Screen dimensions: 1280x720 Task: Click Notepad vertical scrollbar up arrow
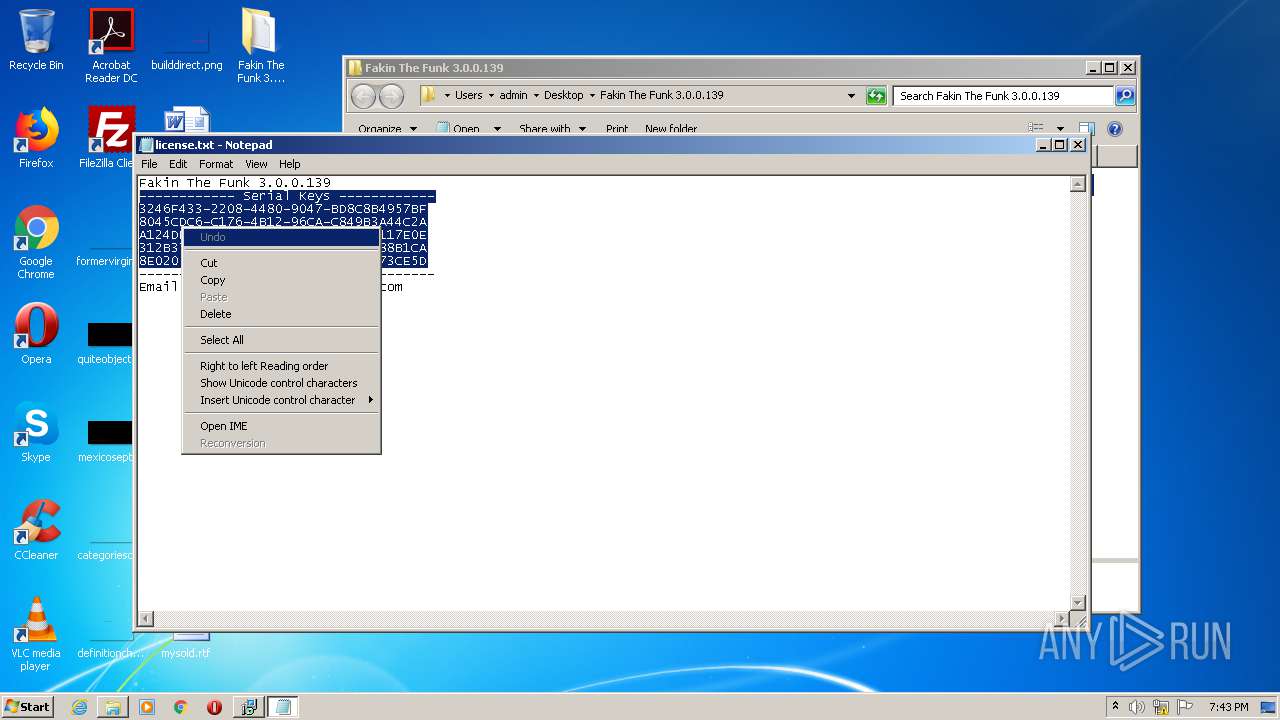click(1077, 184)
